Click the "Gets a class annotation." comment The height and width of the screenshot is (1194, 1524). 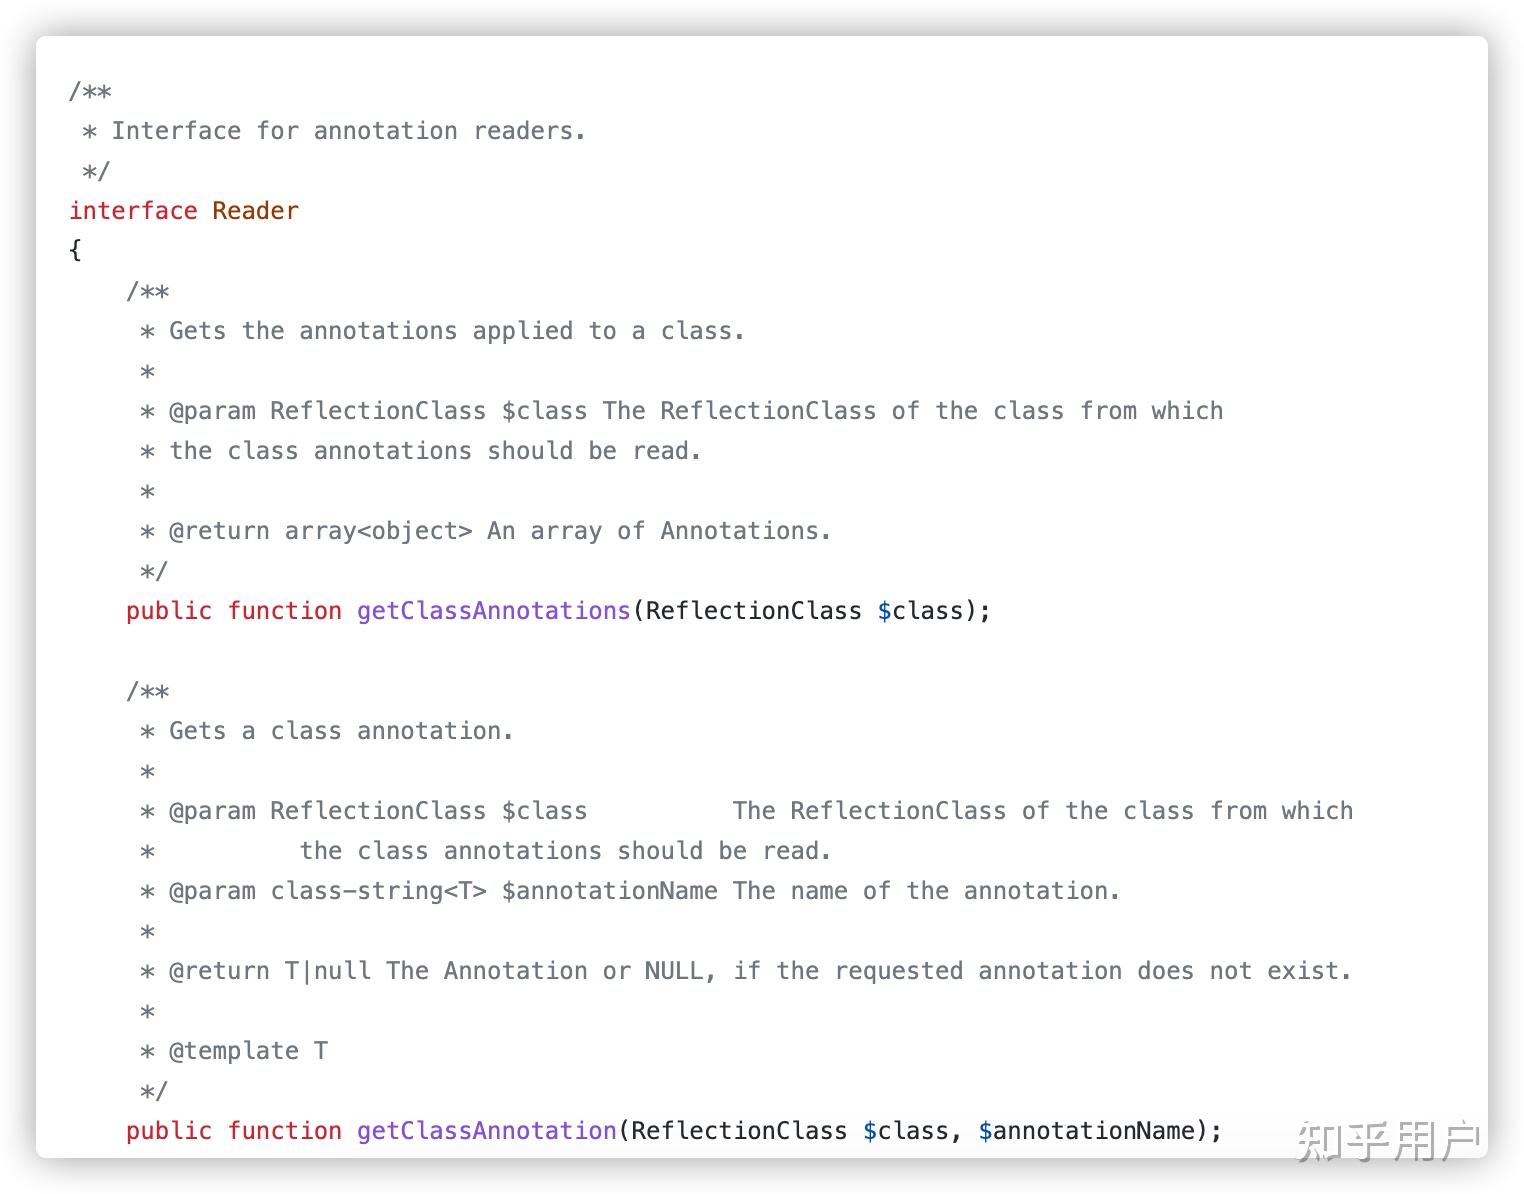pyautogui.click(x=341, y=731)
